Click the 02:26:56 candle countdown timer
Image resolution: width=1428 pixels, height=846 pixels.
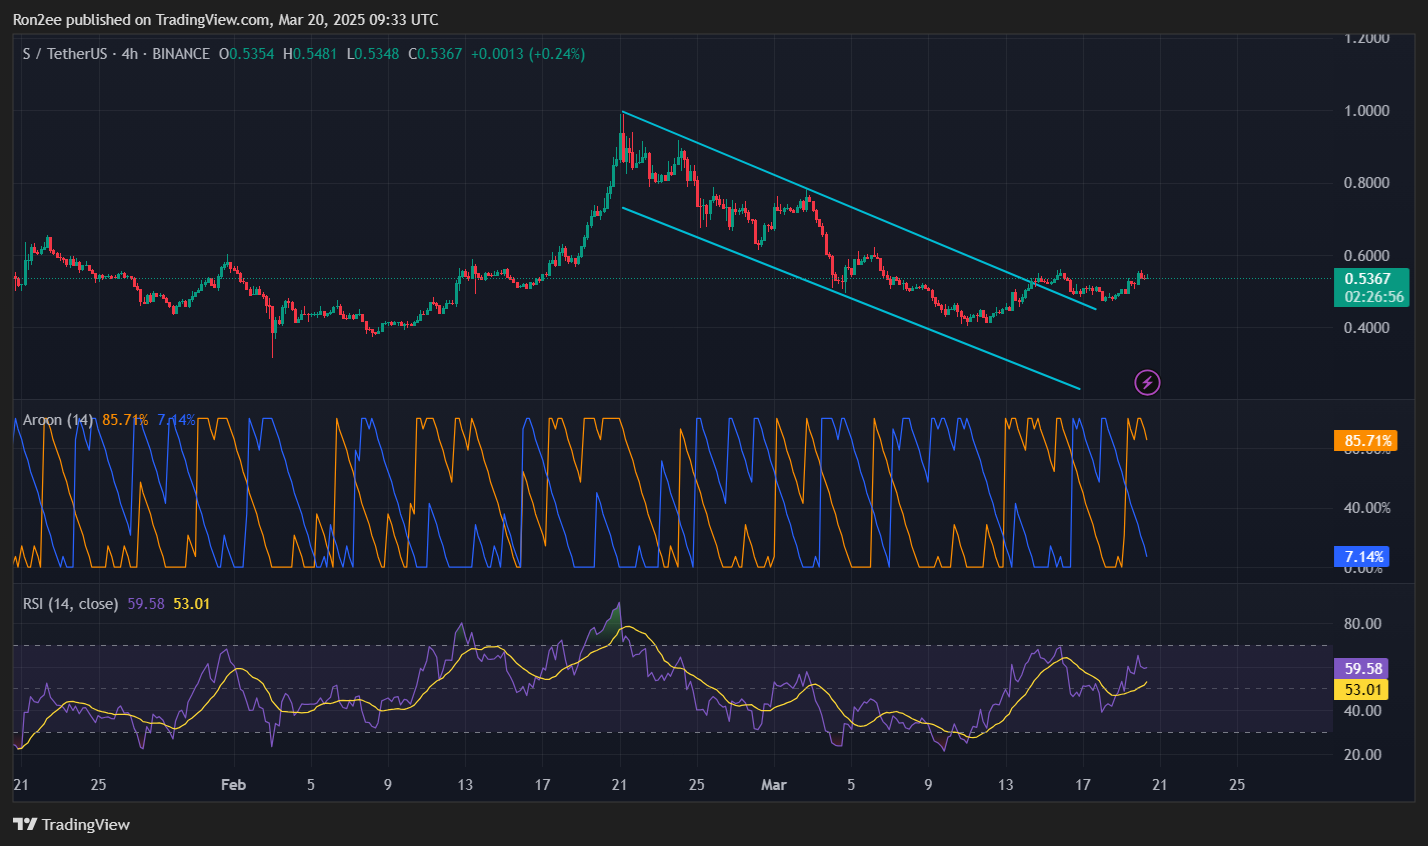click(x=1373, y=297)
